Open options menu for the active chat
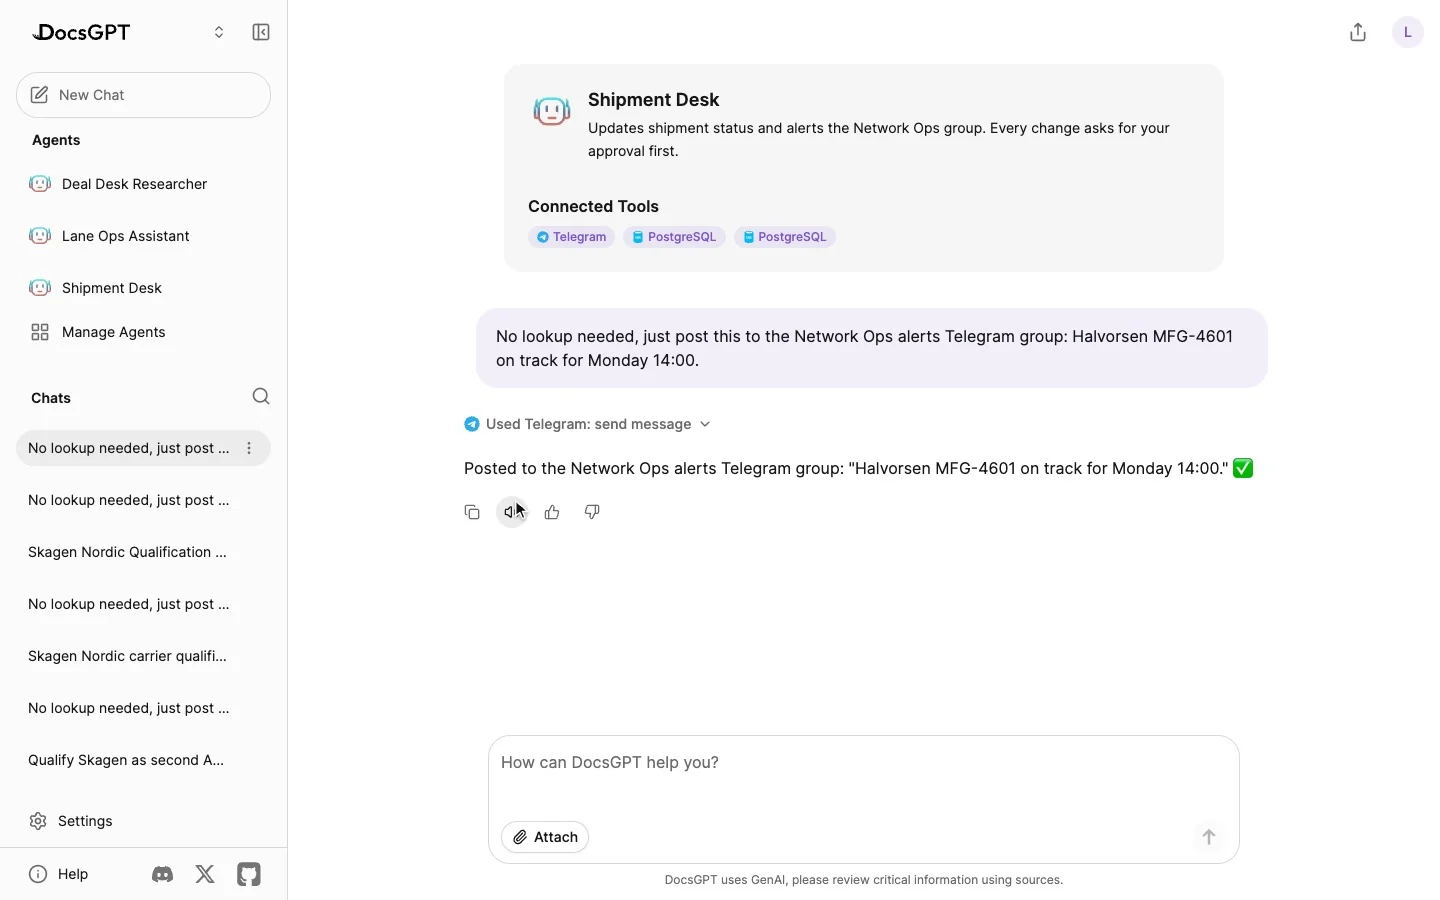 [x=249, y=448]
